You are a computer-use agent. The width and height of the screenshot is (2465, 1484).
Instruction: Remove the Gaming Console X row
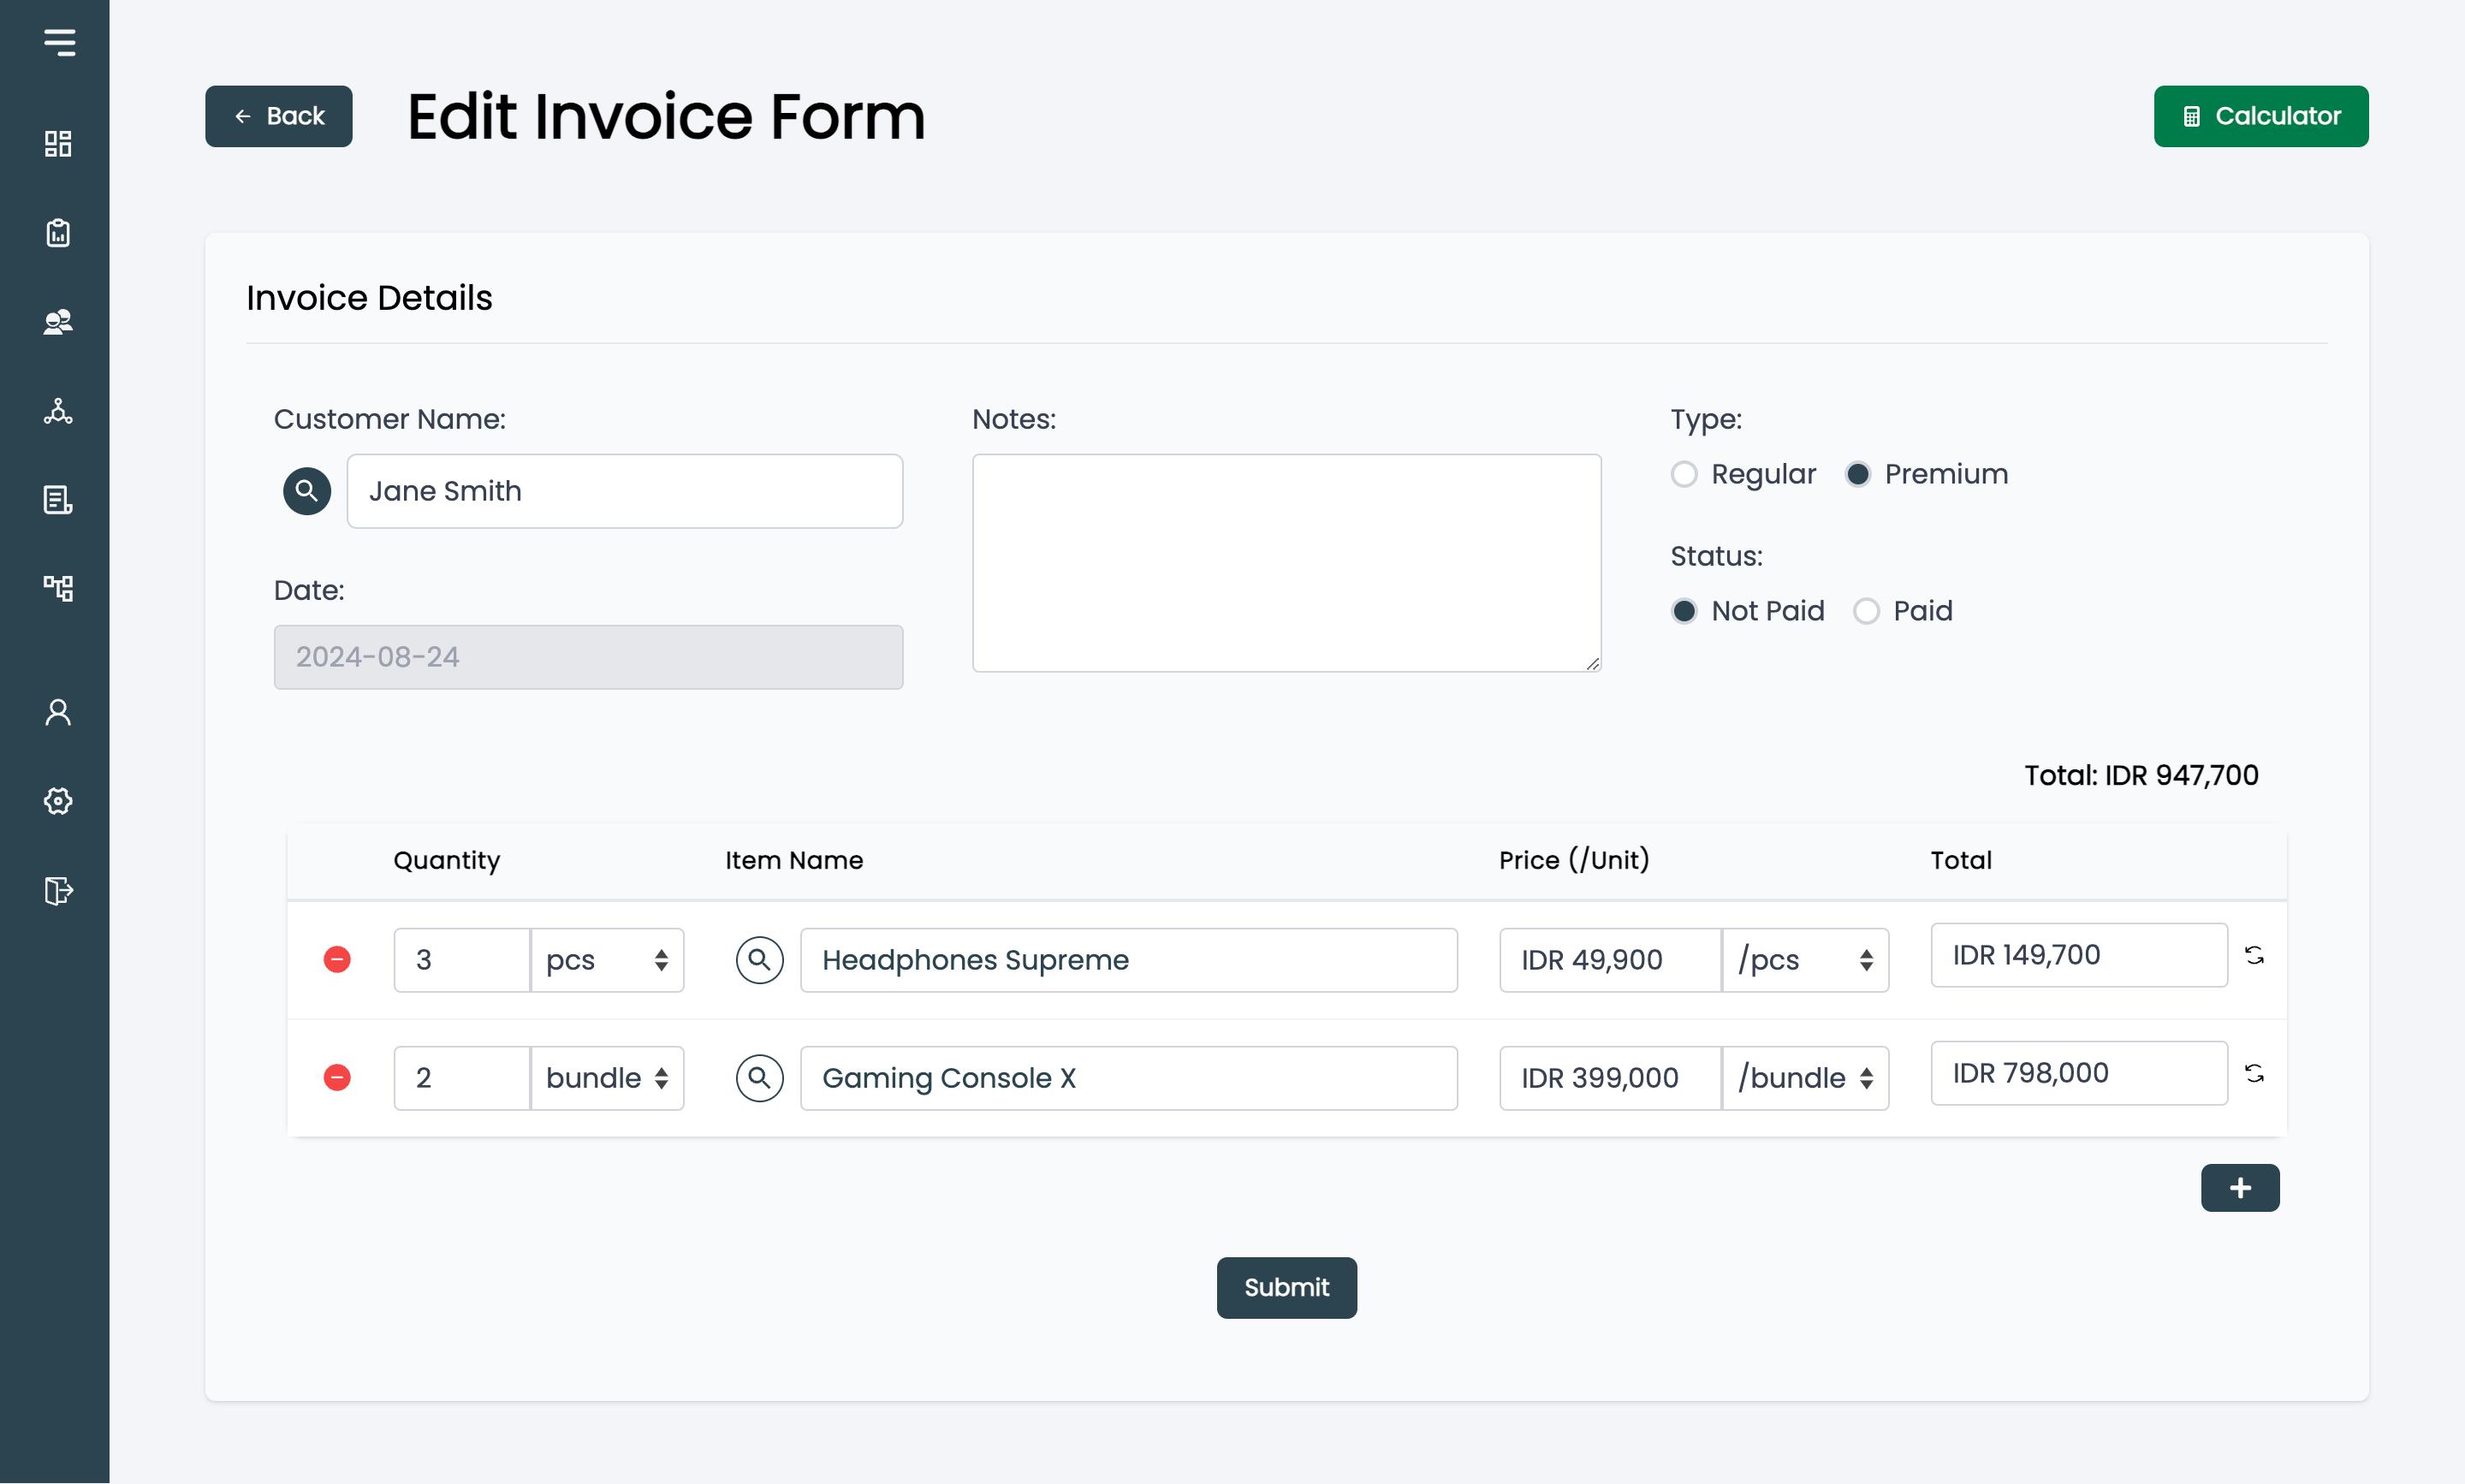click(337, 1078)
